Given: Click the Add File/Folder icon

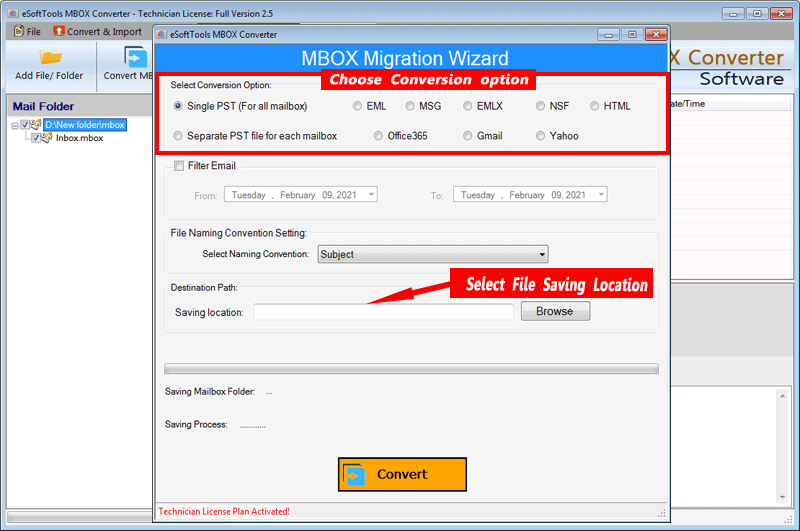Looking at the screenshot, I should 51,57.
